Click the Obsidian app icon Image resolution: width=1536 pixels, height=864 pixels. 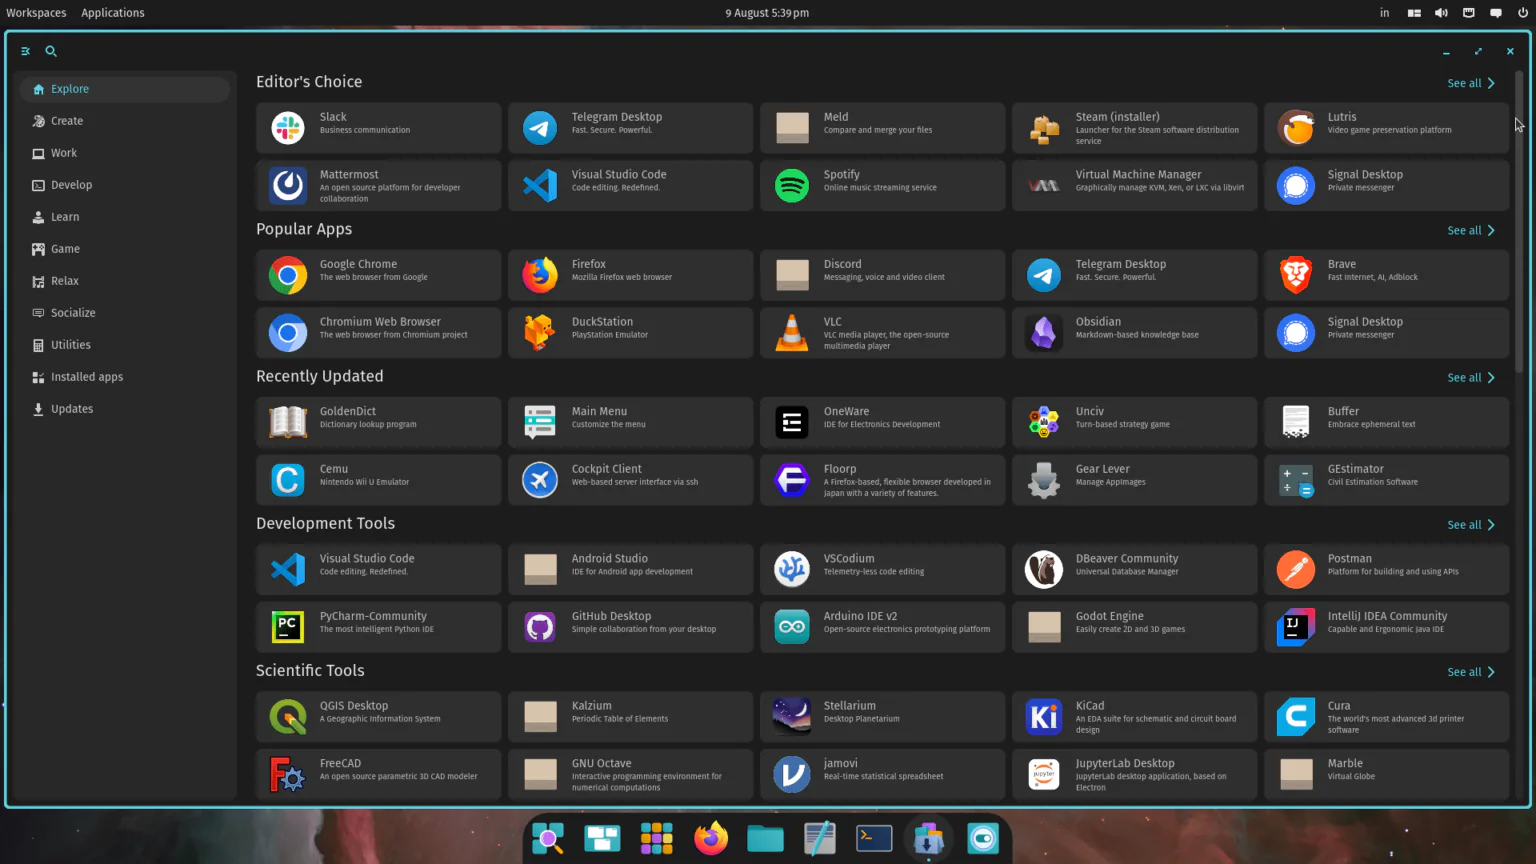click(1044, 333)
